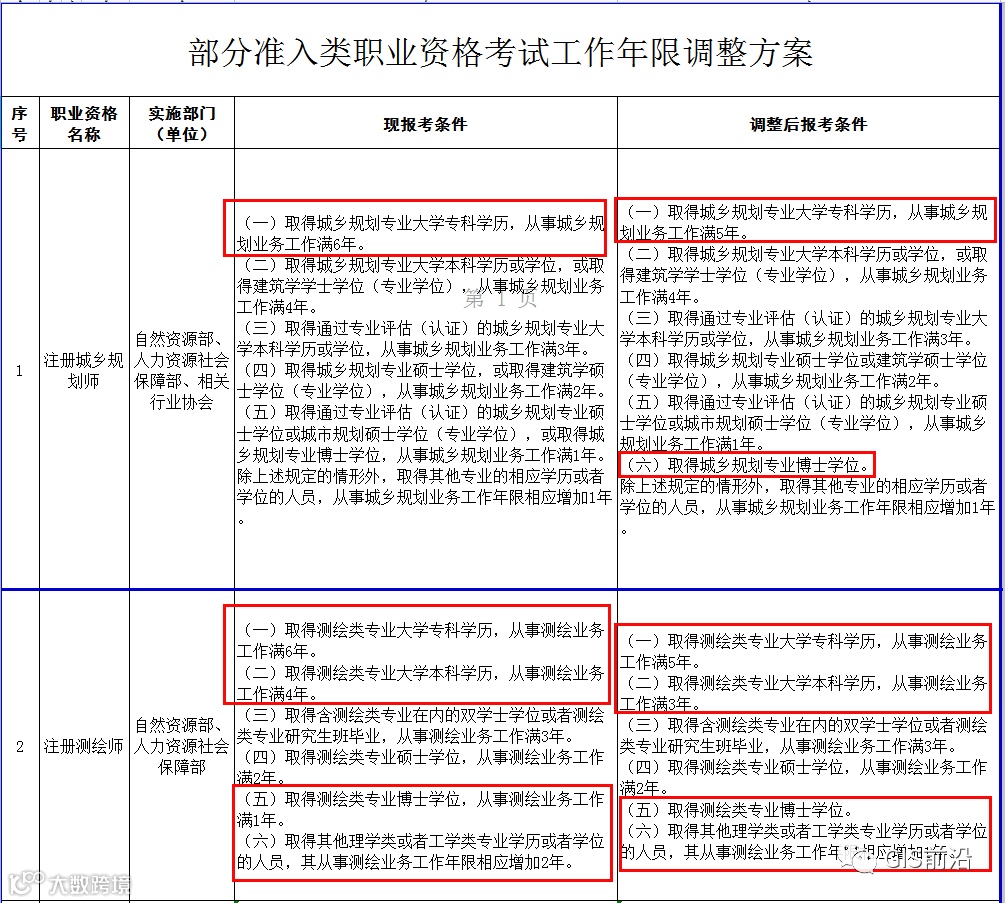Click current item （一）测绘类专科 工作满6年

421,640
